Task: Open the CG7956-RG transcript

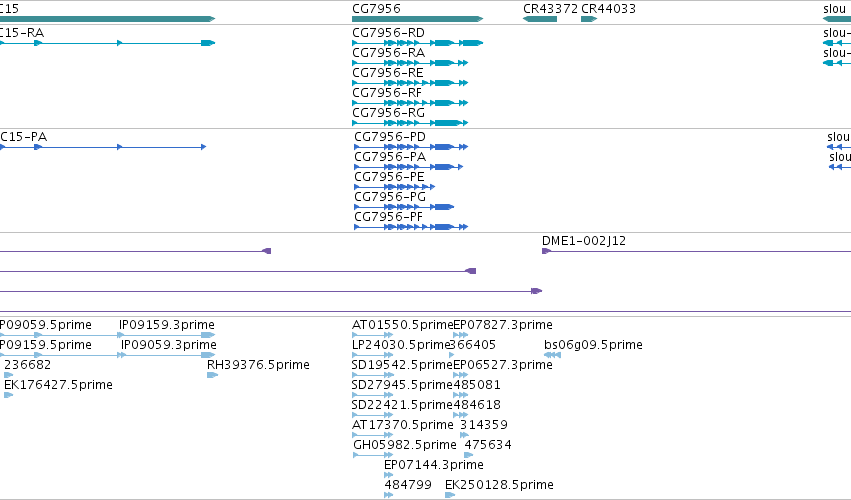Action: [410, 123]
